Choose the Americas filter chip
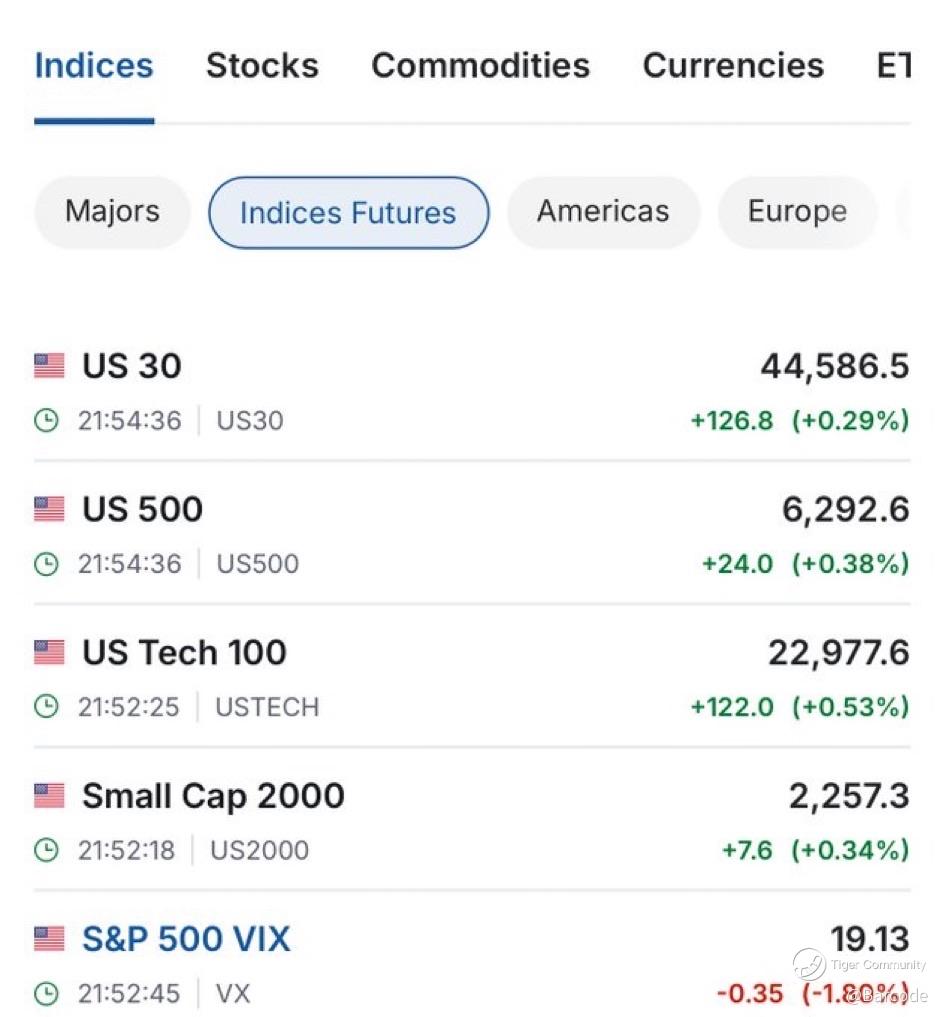 pos(603,212)
